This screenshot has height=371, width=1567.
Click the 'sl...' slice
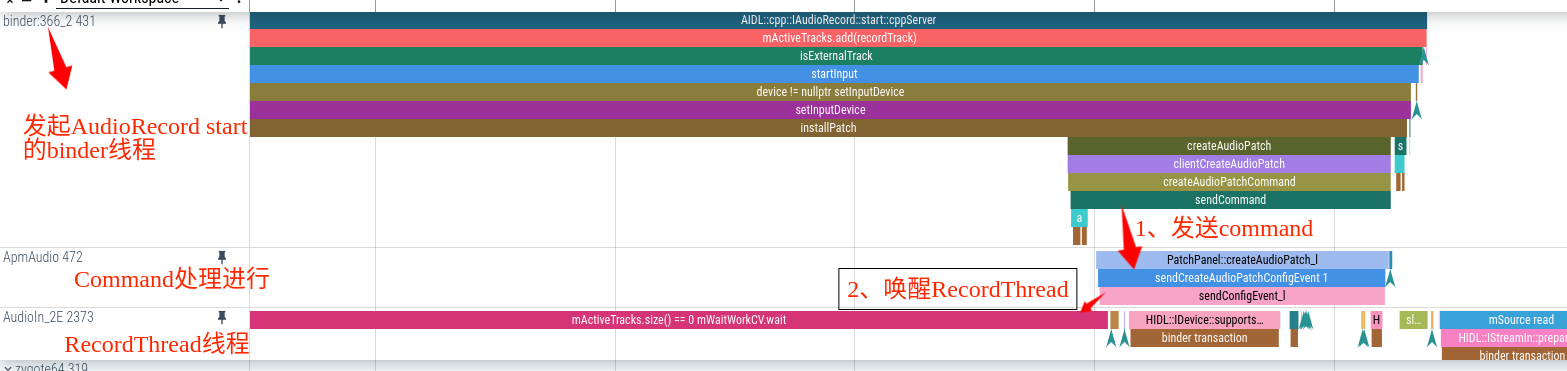pyautogui.click(x=1413, y=320)
